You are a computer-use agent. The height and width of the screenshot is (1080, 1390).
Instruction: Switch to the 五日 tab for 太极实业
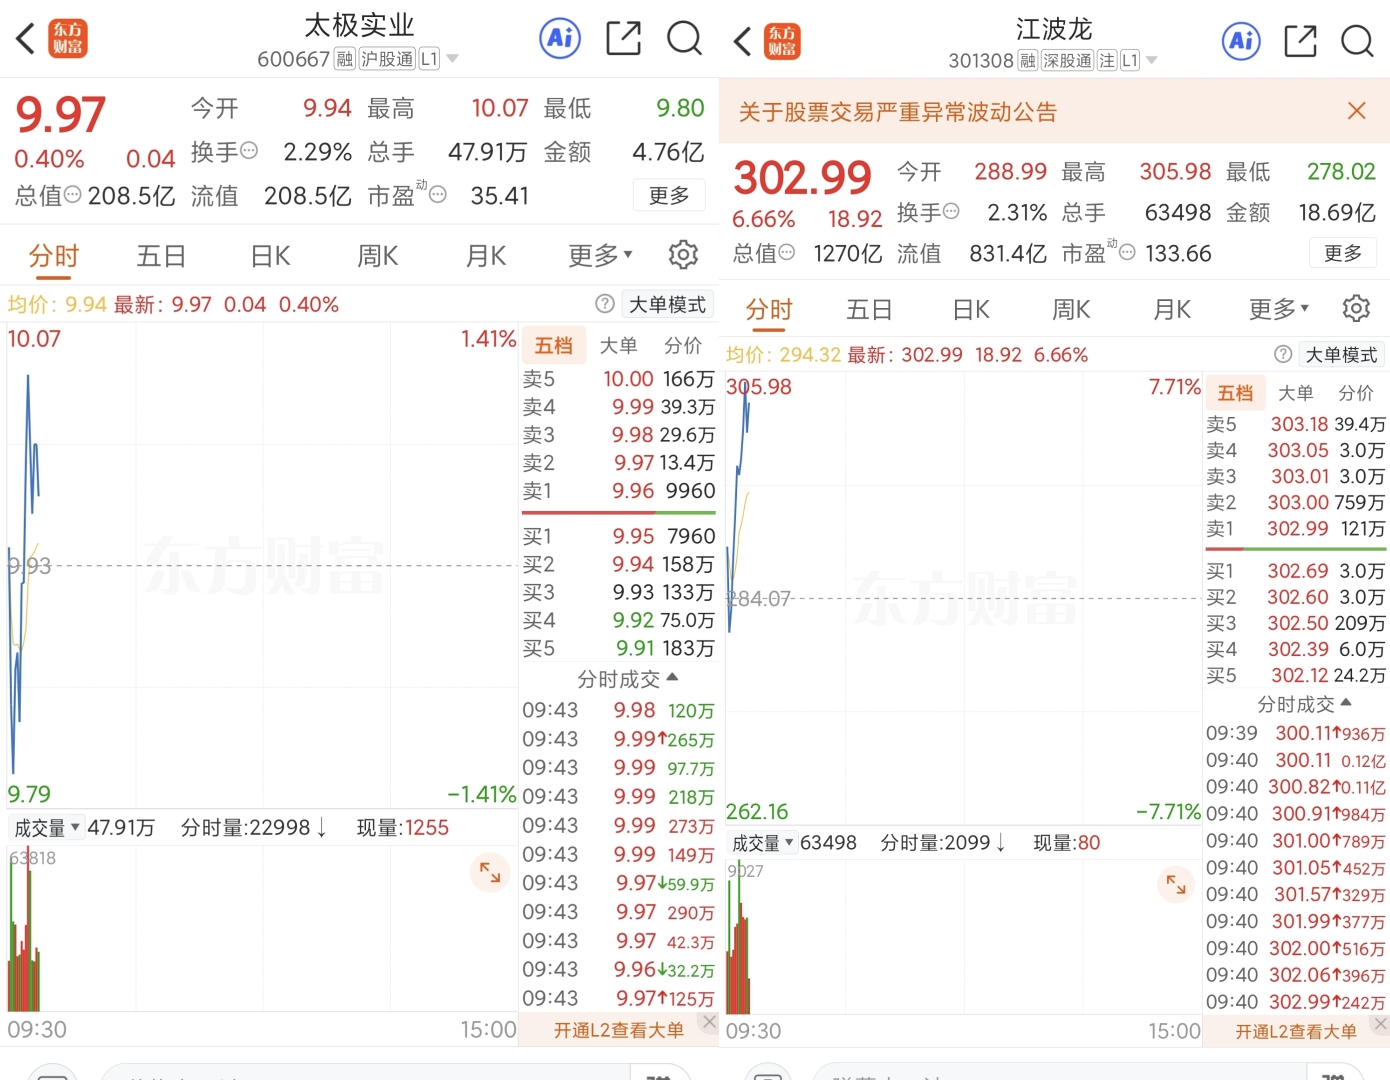click(161, 256)
